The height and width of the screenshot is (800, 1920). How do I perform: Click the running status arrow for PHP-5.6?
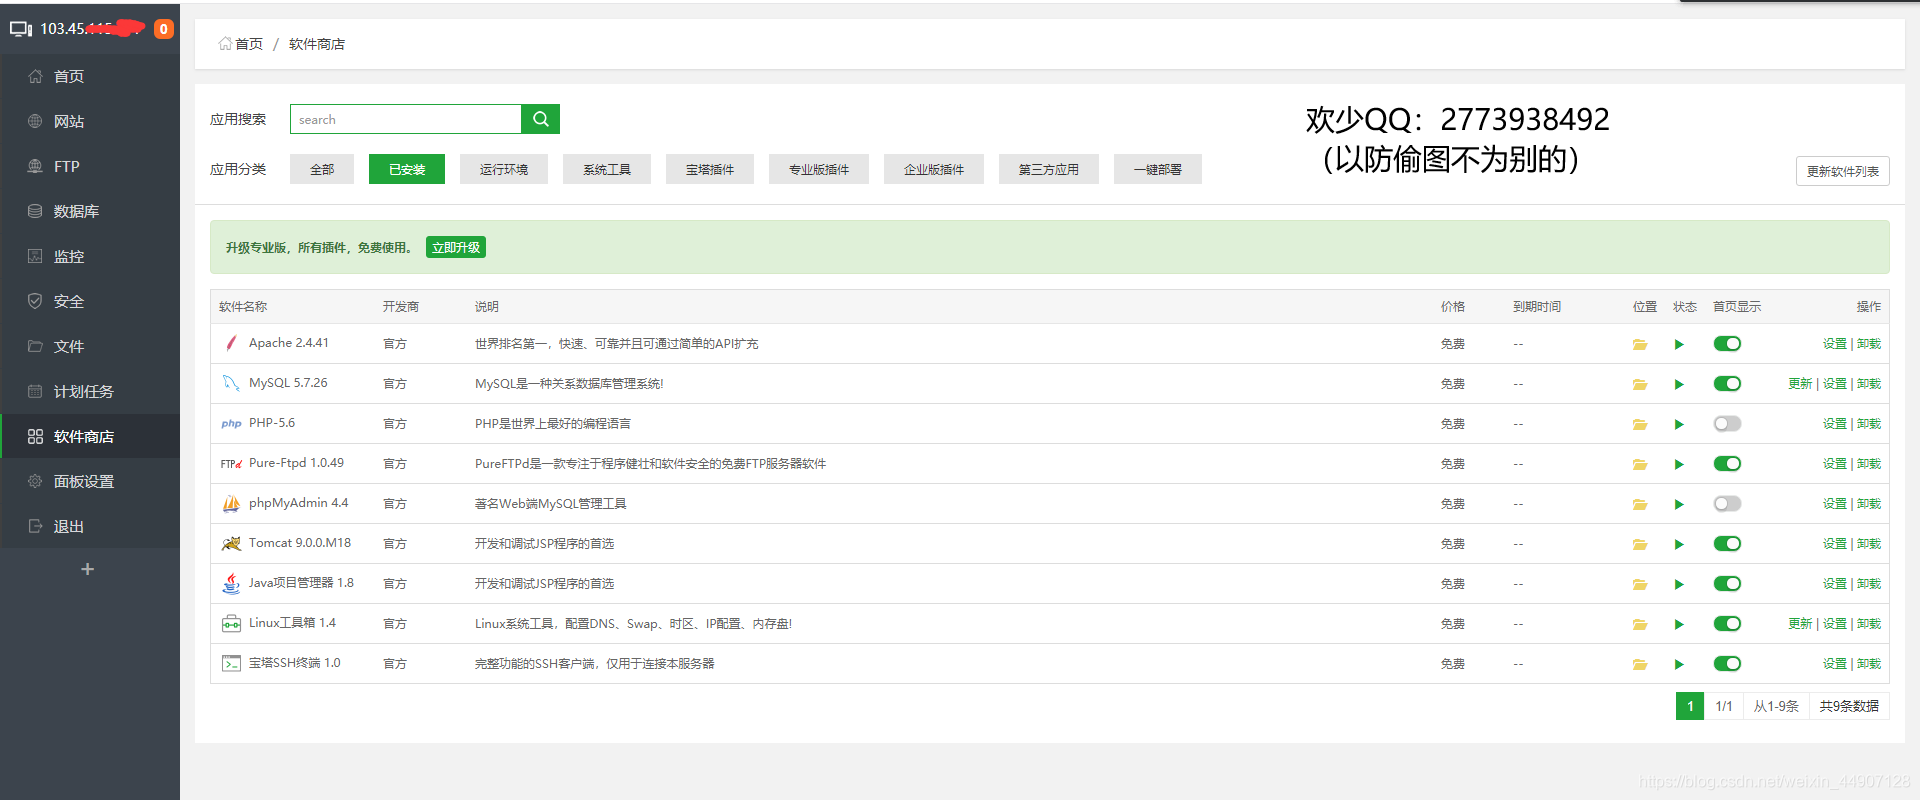pos(1679,424)
